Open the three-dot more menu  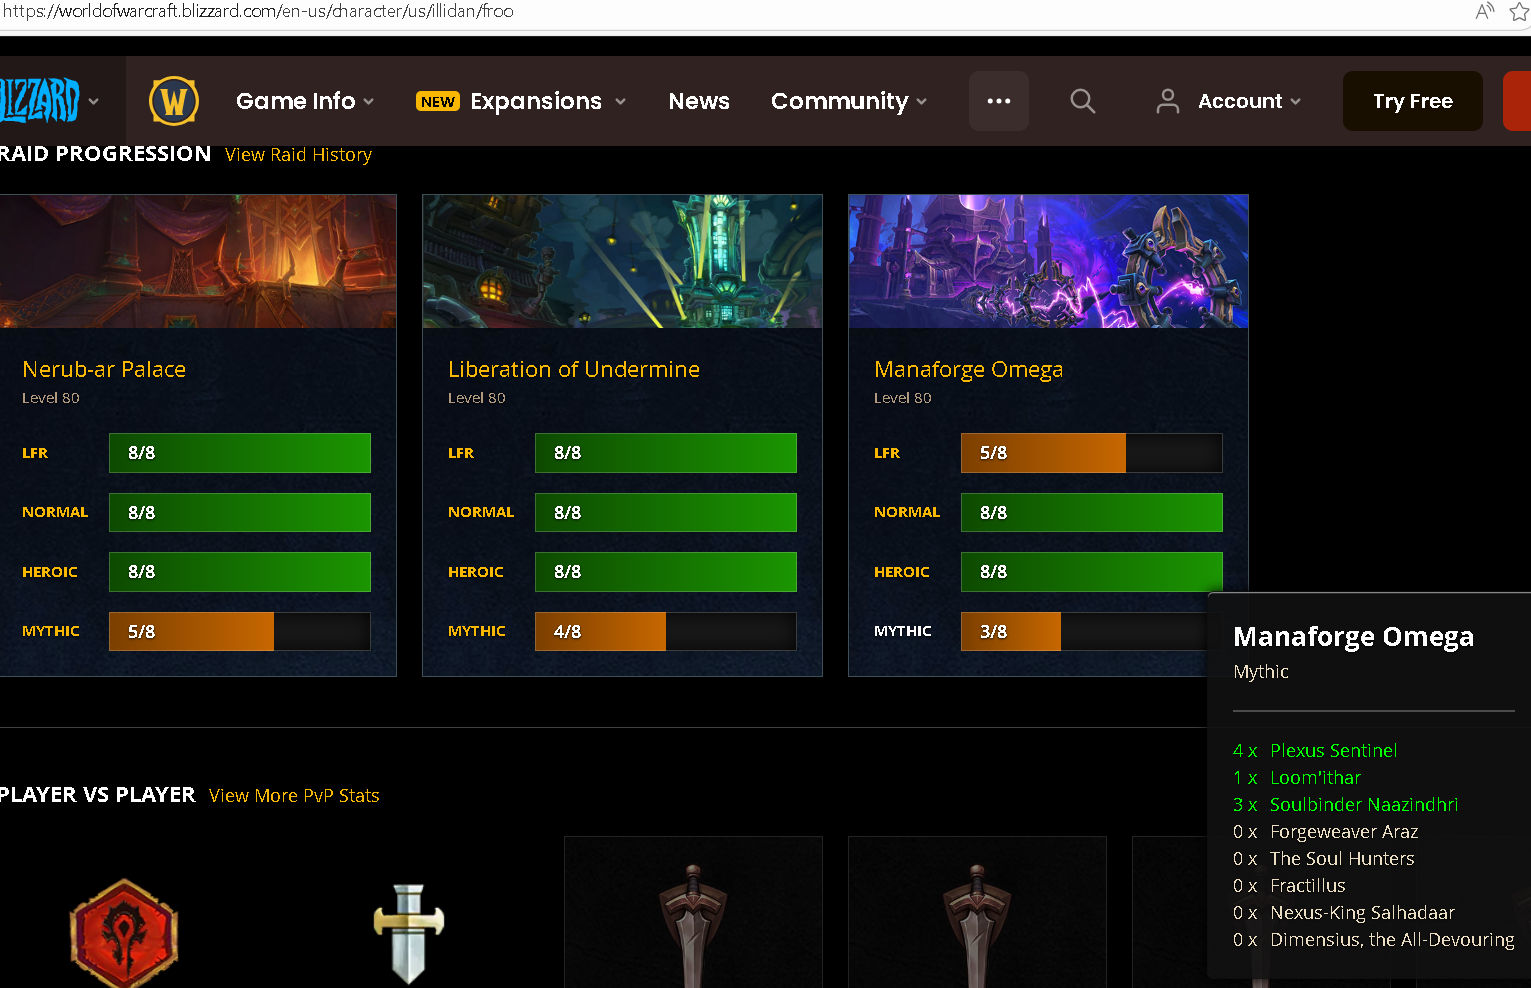click(999, 101)
